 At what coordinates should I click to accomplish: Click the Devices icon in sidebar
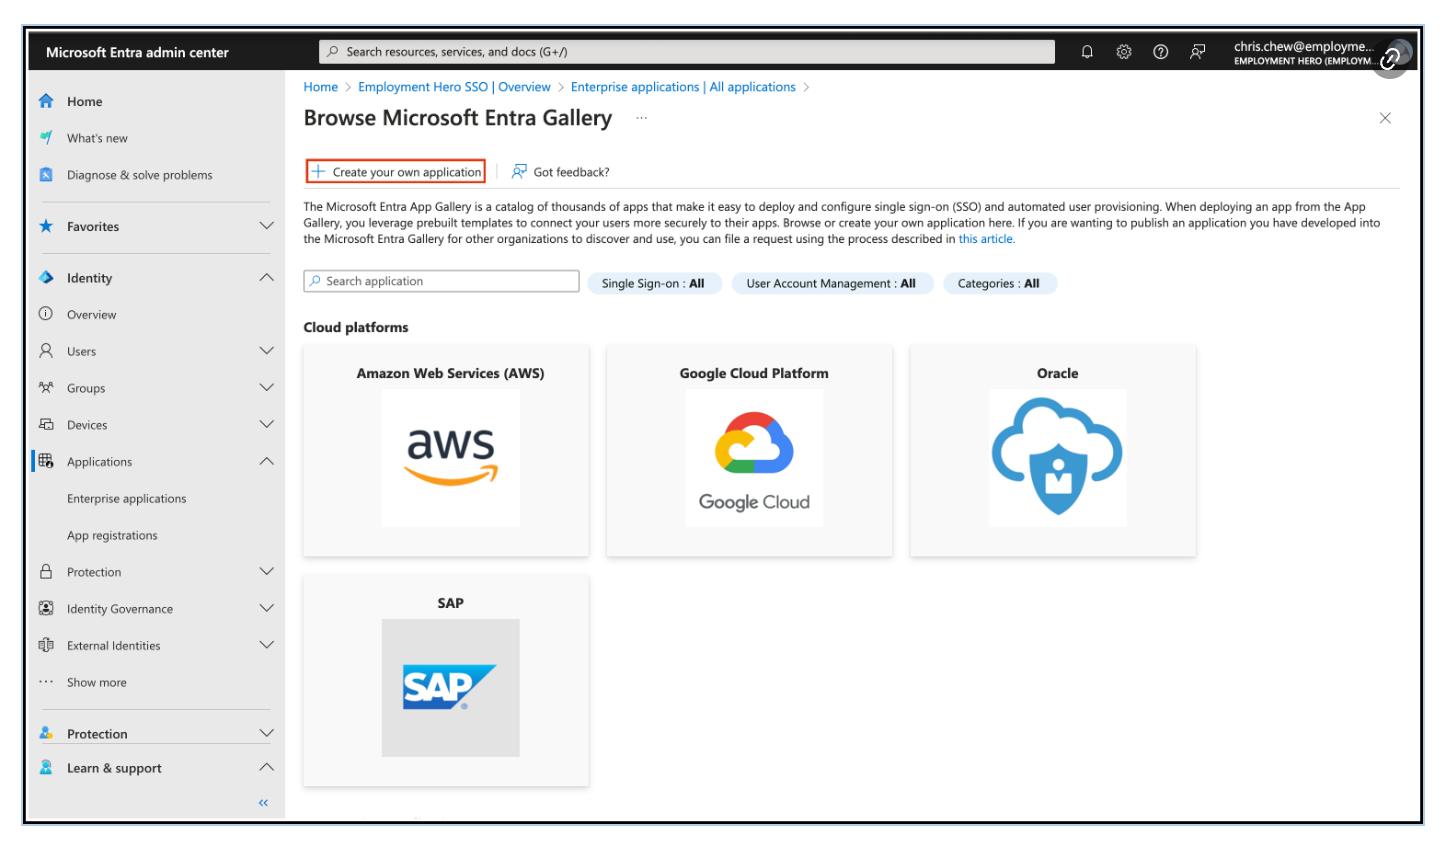click(46, 425)
